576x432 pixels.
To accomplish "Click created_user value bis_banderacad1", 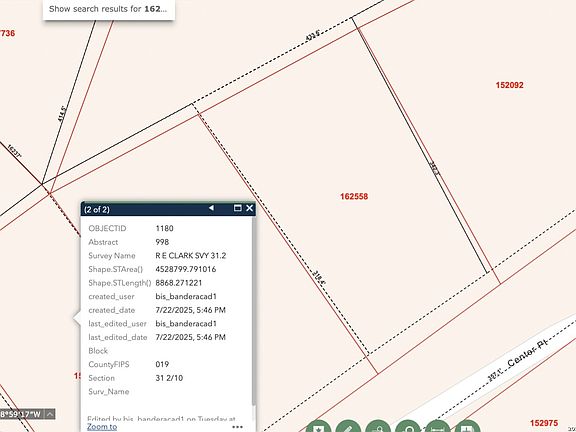I will (x=186, y=296).
